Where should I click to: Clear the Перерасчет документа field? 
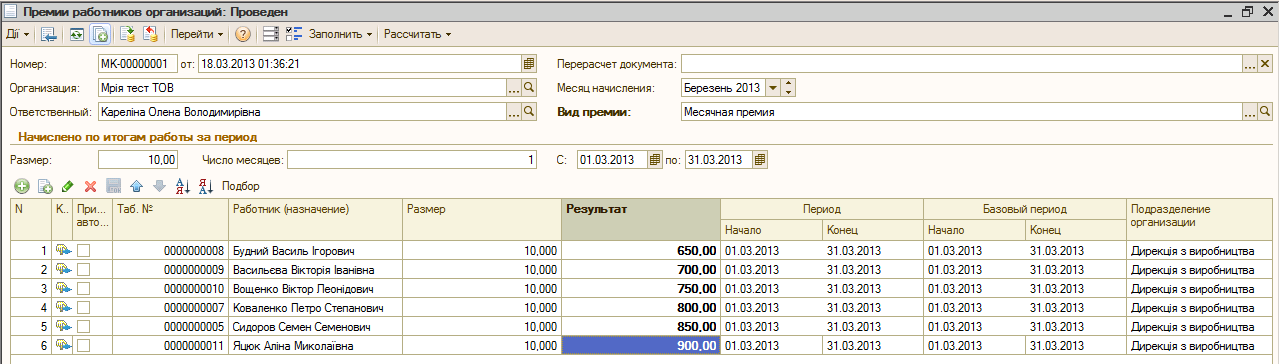[1264, 63]
